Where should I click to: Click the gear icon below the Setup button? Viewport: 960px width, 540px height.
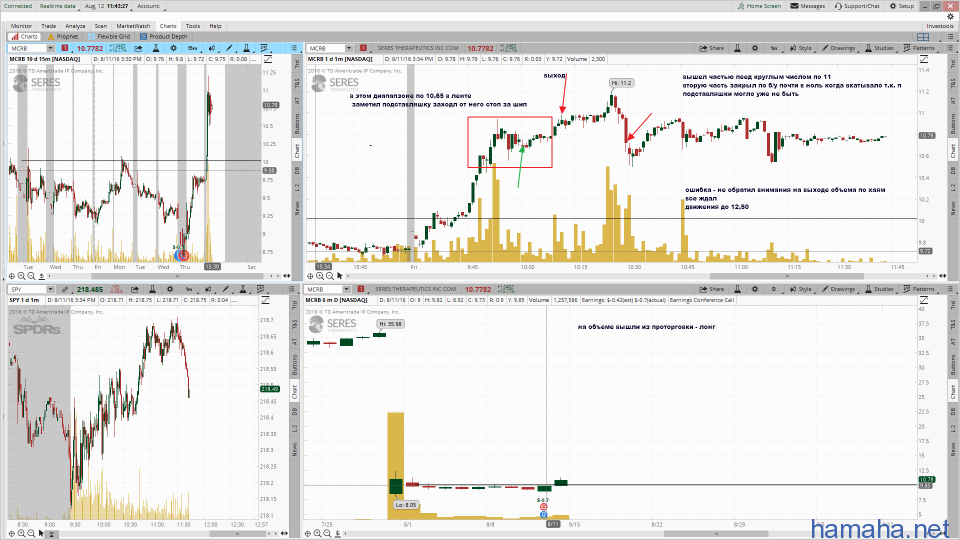point(950,17)
